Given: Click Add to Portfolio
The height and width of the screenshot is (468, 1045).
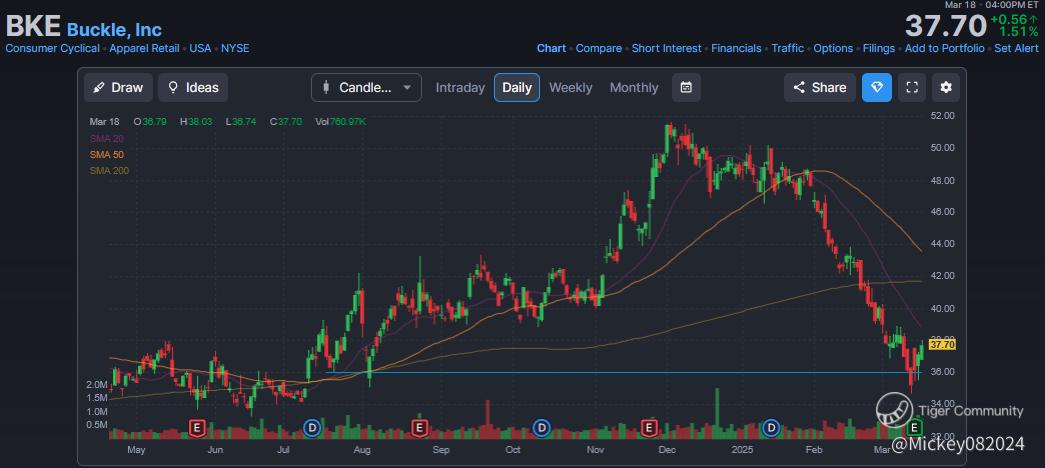Looking at the screenshot, I should 944,48.
